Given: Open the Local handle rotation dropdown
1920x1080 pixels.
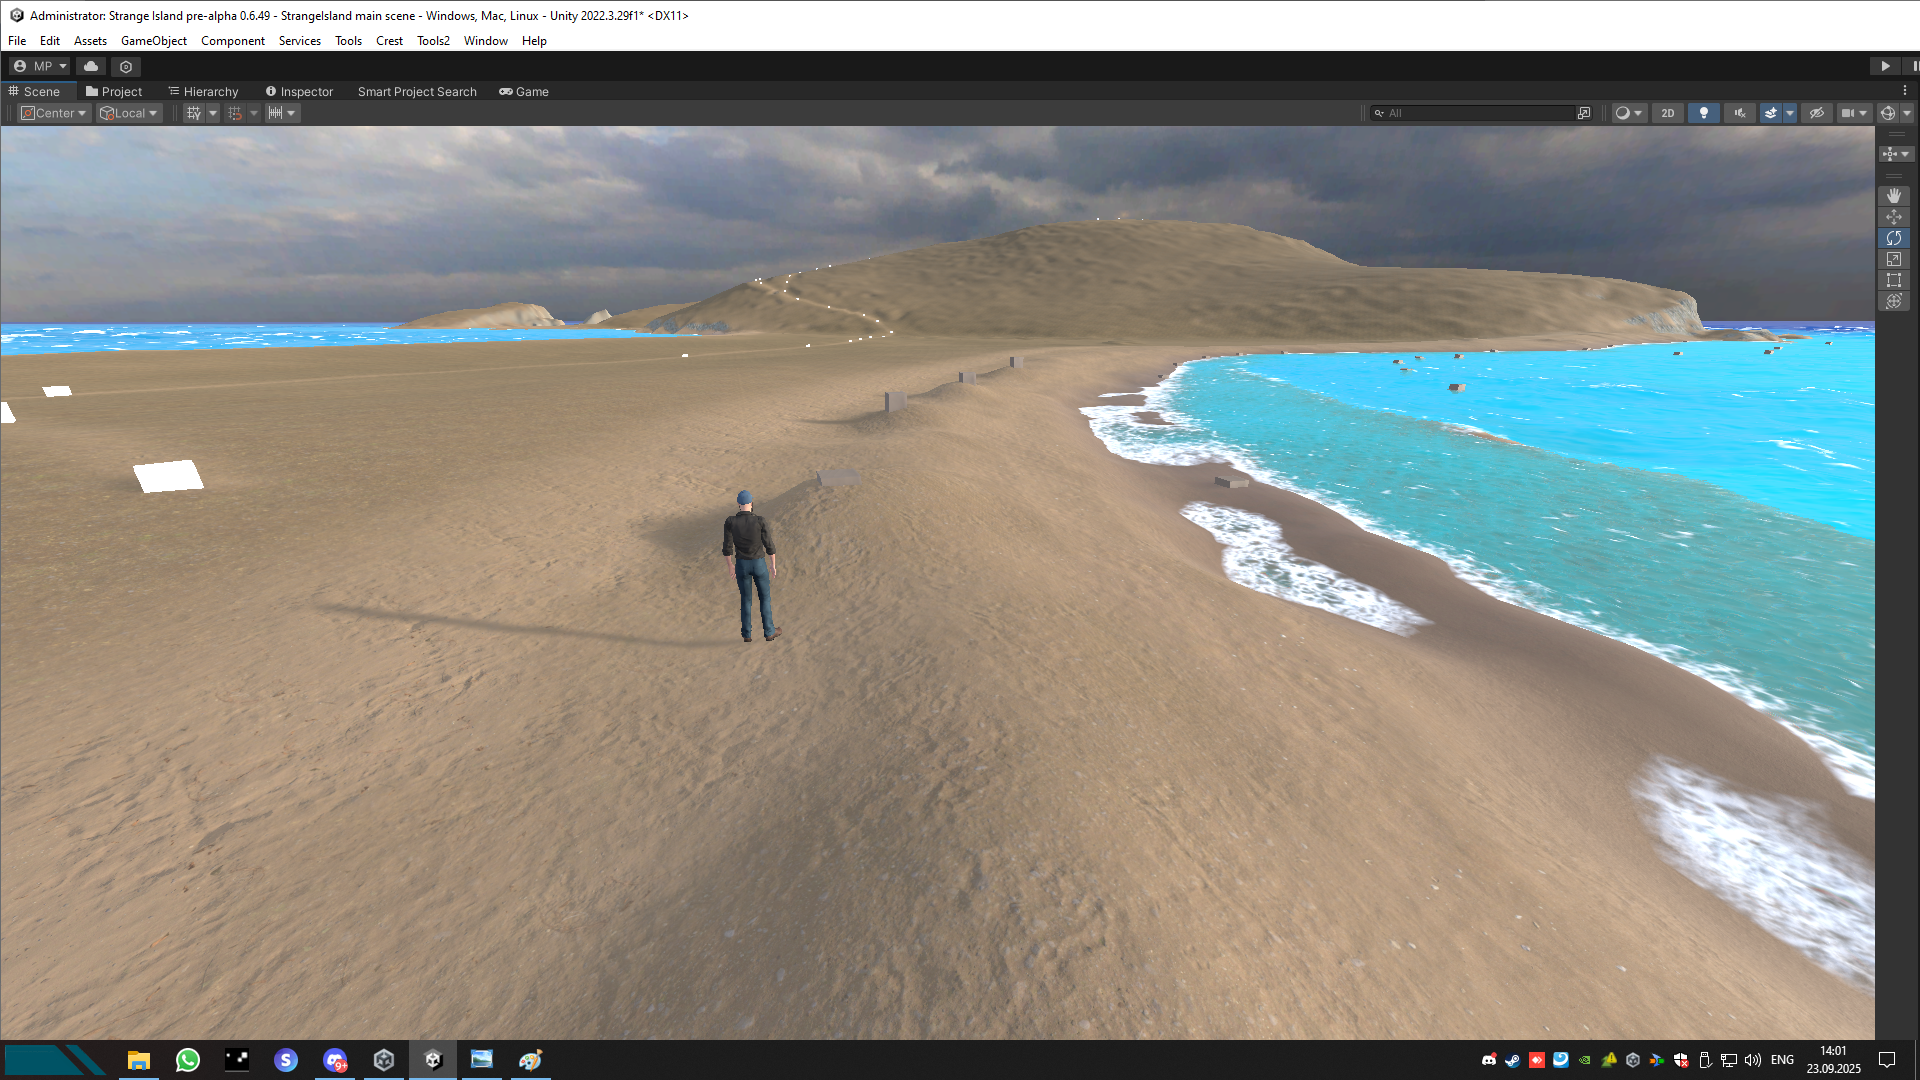Looking at the screenshot, I should click(129, 113).
